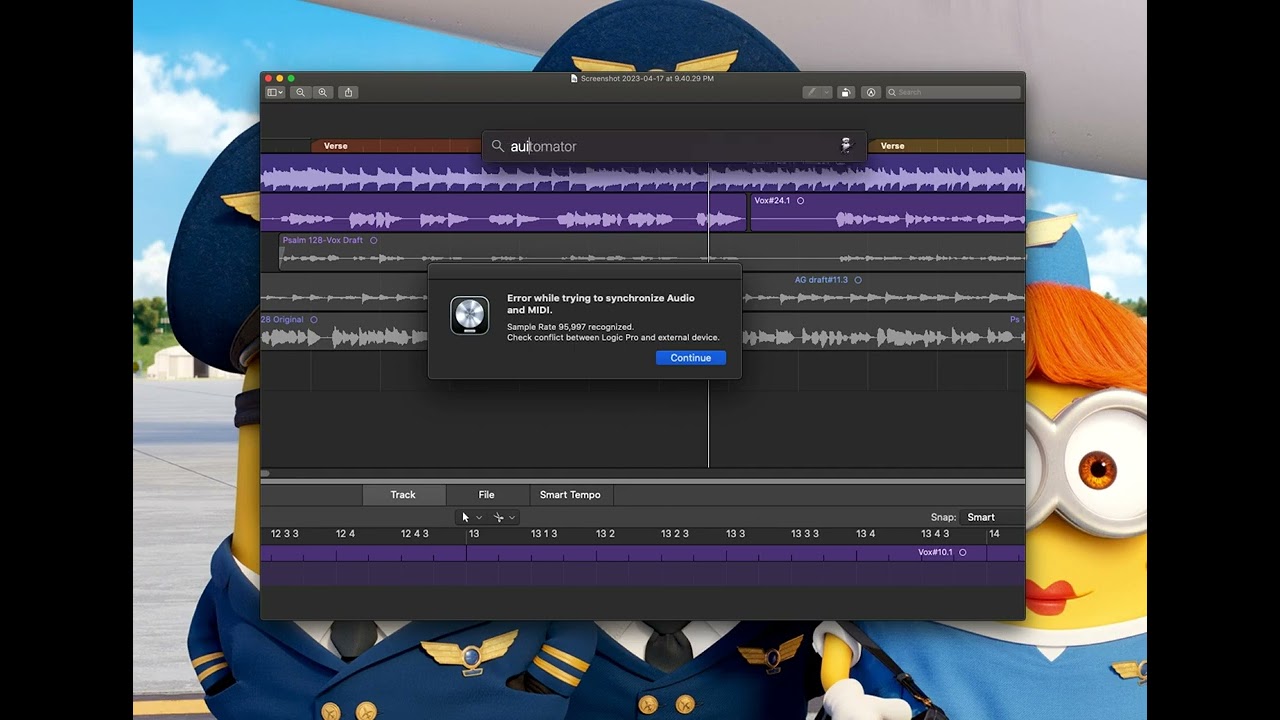Zoom in using the Preview toolbar
The height and width of the screenshot is (720, 1280).
point(322,92)
